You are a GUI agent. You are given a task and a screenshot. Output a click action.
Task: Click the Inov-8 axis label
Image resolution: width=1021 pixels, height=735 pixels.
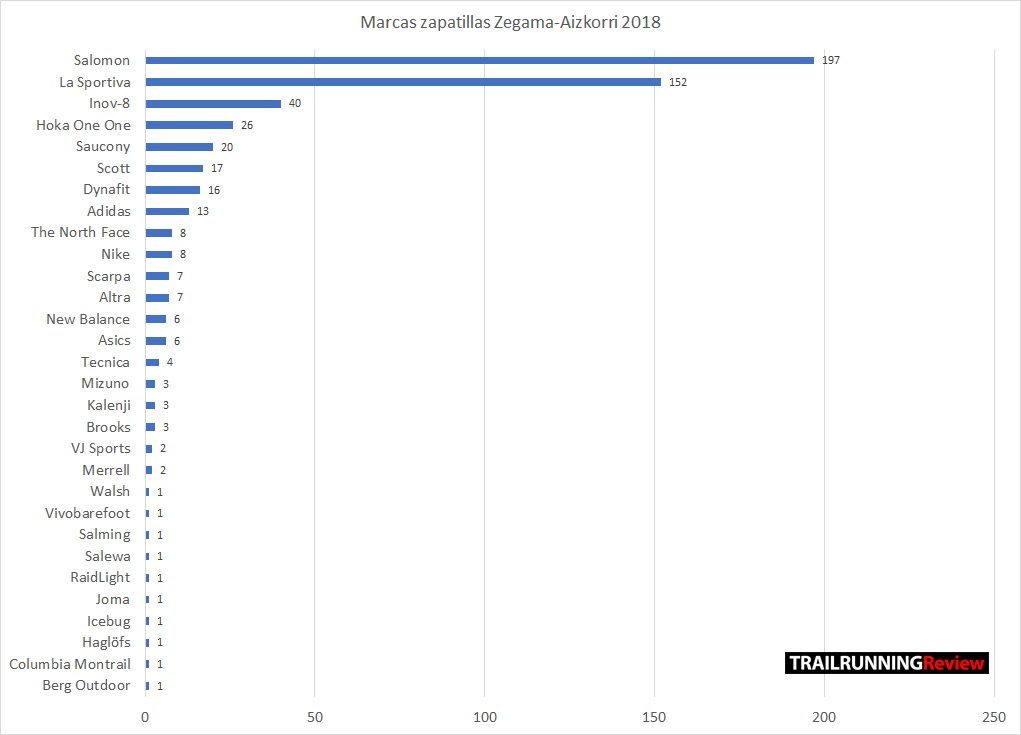[x=109, y=104]
